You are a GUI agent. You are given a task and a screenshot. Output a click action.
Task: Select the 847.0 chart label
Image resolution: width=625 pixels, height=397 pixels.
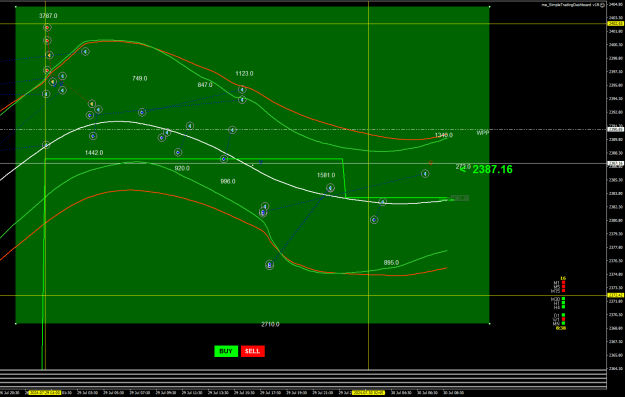[205, 85]
